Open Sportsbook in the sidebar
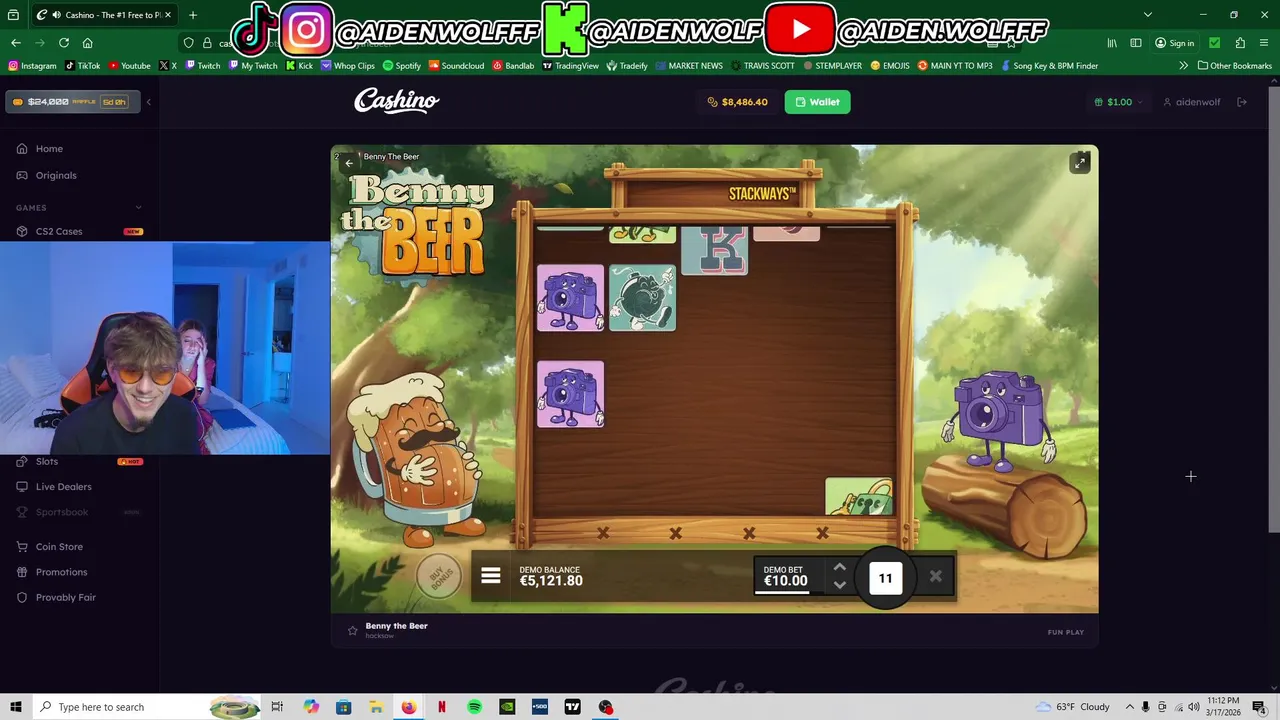 tap(62, 512)
